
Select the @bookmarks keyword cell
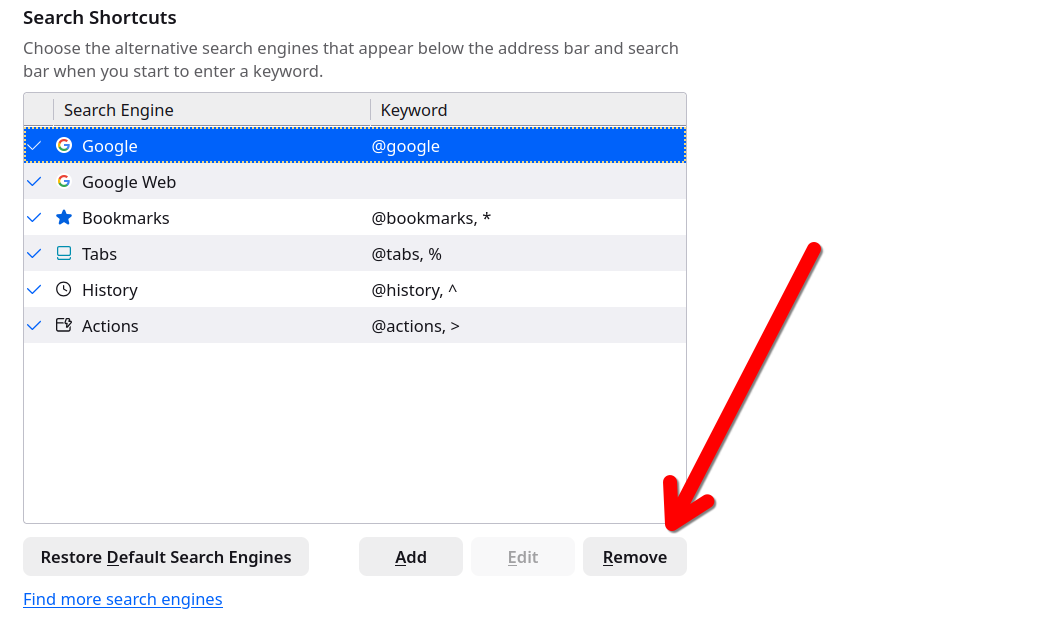(431, 218)
